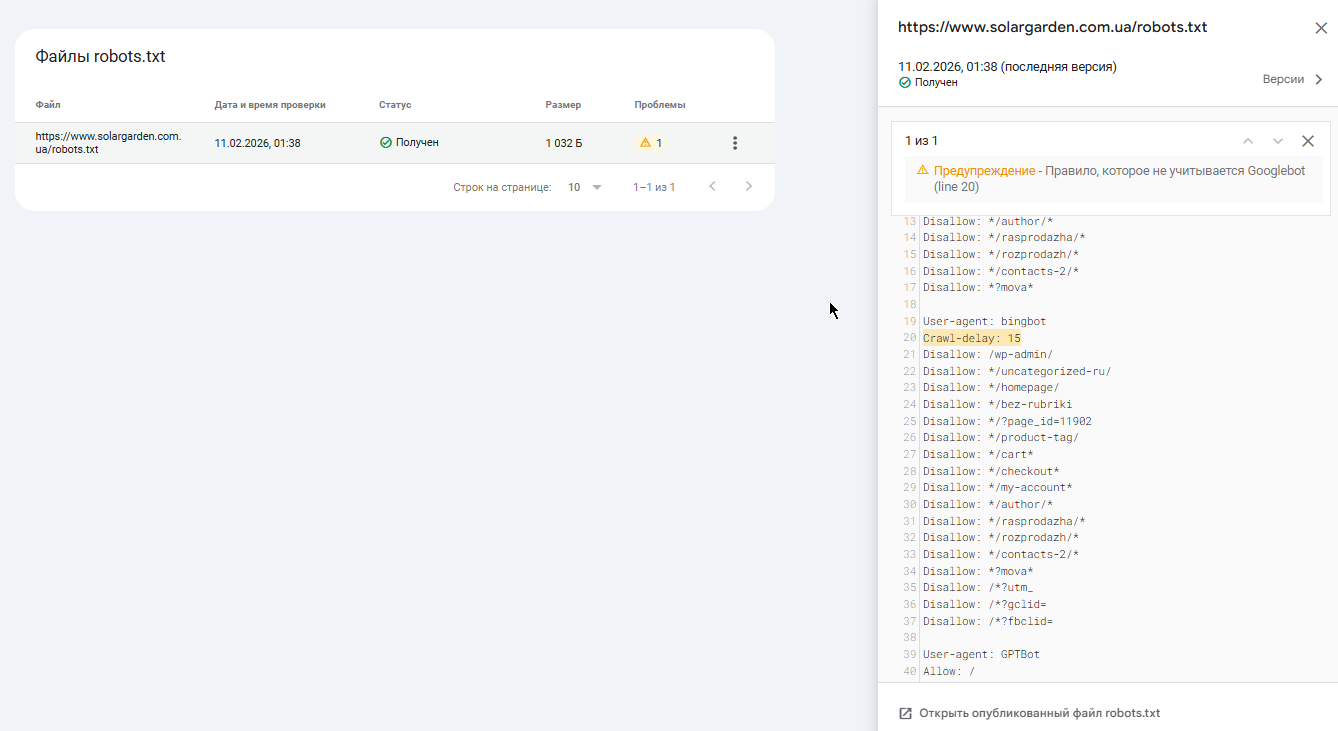
Task: Click the next page arrow in pagination
Action: [748, 186]
